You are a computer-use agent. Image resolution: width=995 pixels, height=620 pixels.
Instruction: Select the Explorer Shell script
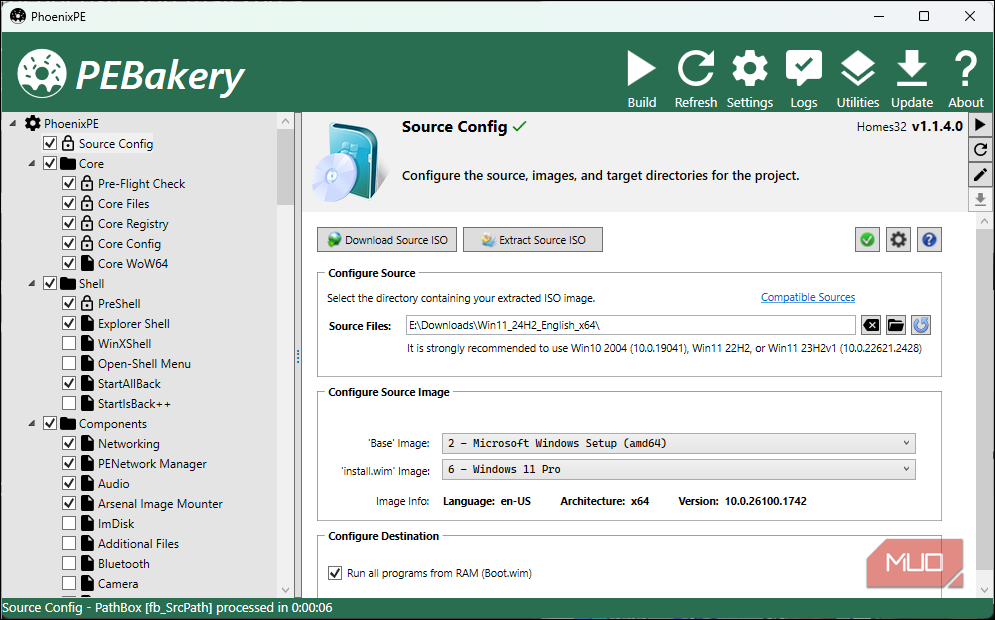[x=133, y=324]
